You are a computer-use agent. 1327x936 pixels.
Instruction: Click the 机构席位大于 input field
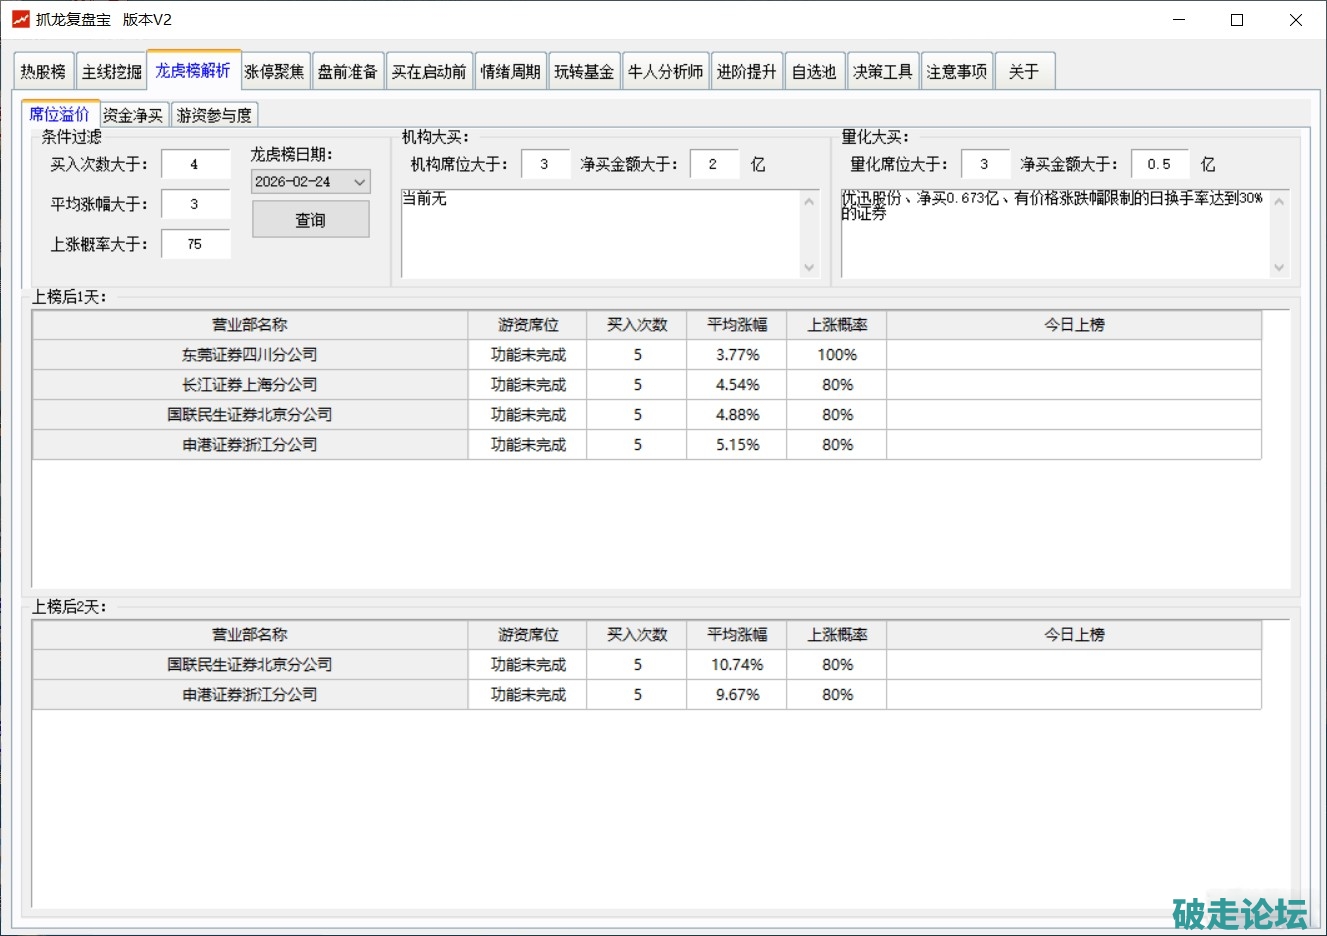click(545, 164)
